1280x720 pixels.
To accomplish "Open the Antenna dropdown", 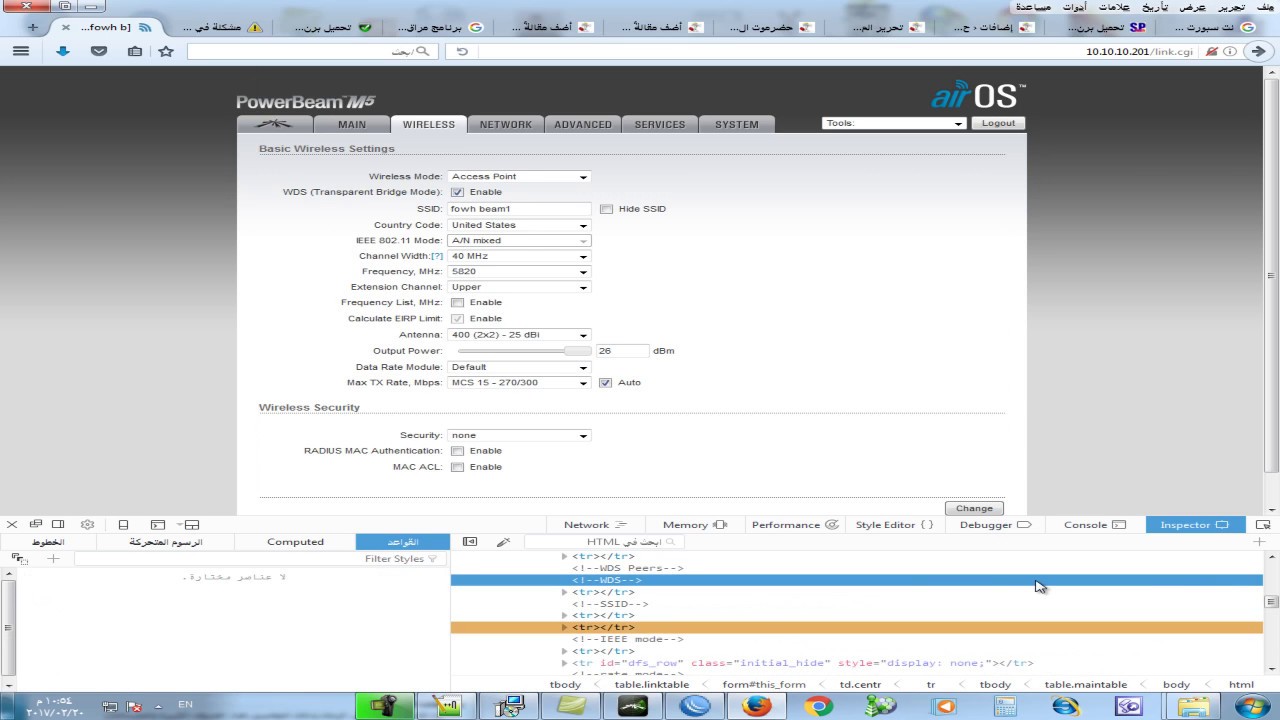I will click(519, 335).
